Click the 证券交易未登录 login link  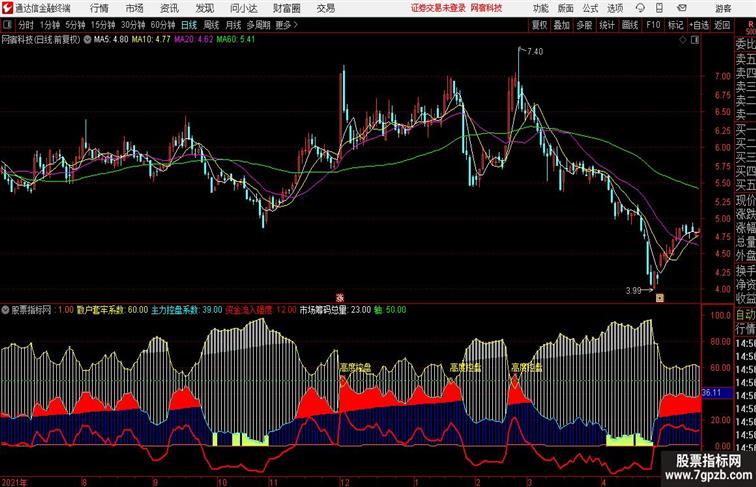click(439, 8)
